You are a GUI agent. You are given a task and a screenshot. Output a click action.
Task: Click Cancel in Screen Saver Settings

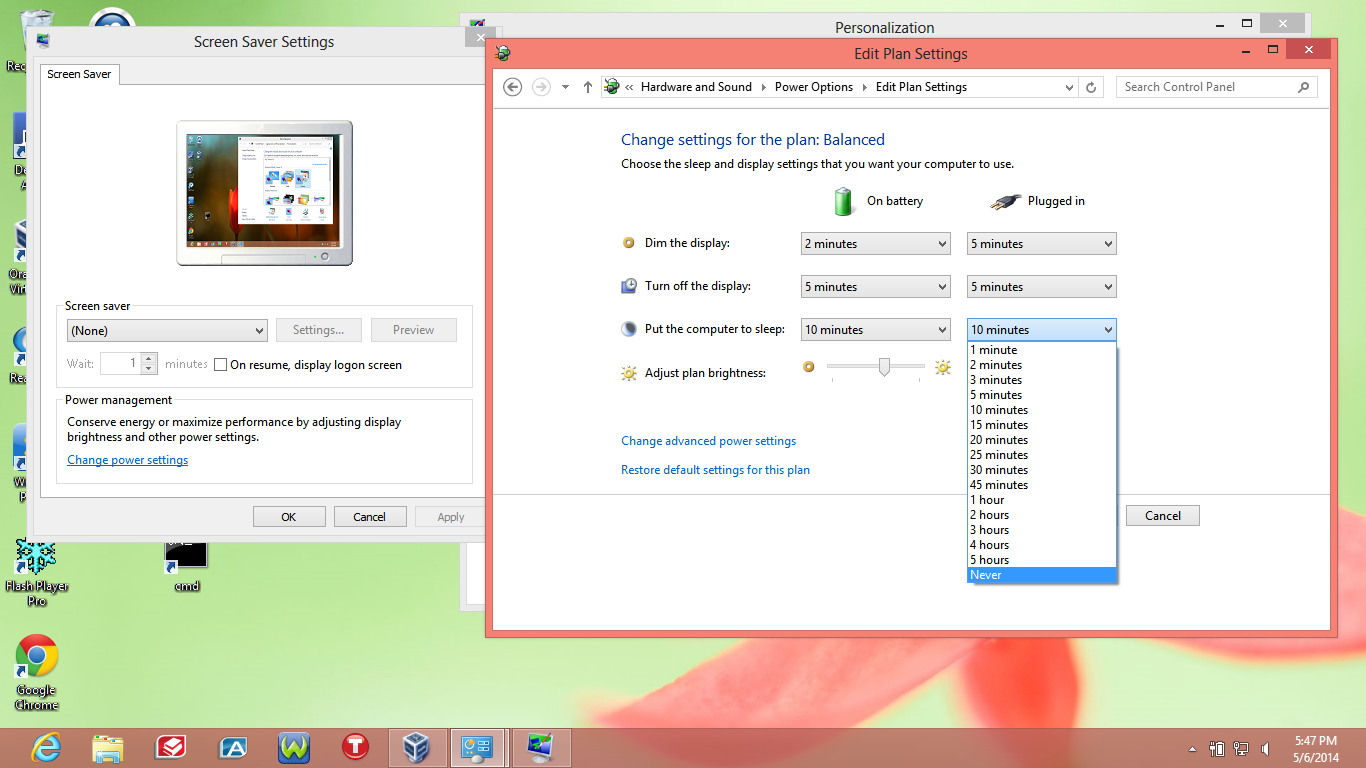point(369,517)
